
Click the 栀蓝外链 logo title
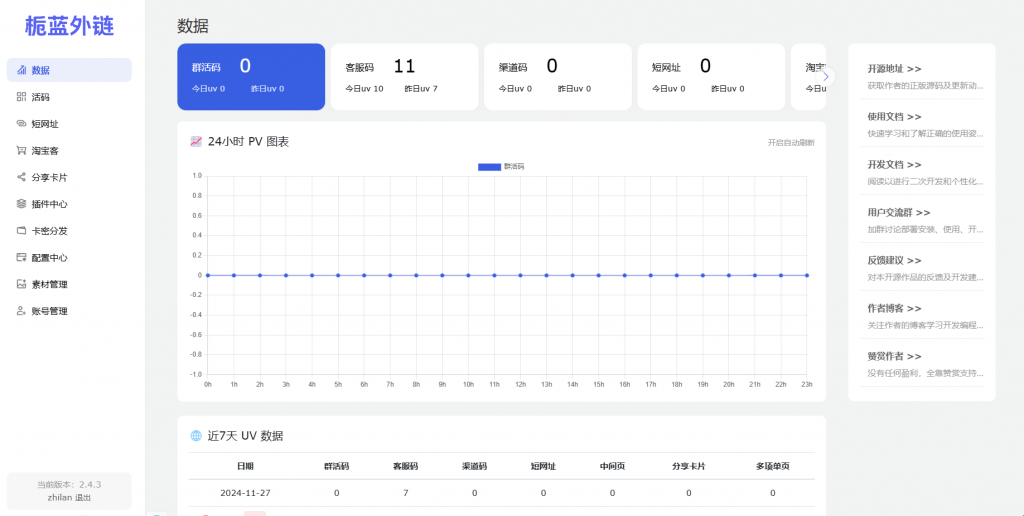69,26
